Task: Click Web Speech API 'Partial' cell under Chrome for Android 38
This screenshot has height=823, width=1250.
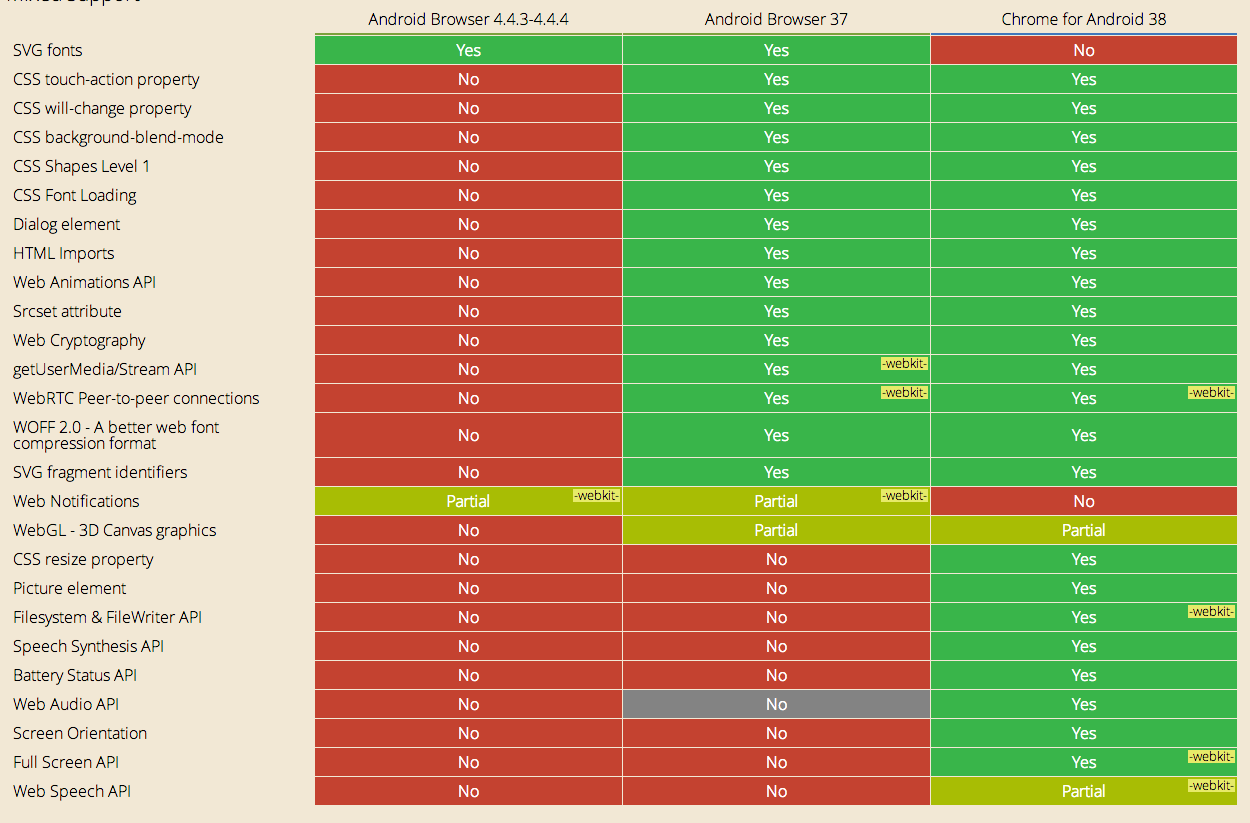Action: 1084,791
